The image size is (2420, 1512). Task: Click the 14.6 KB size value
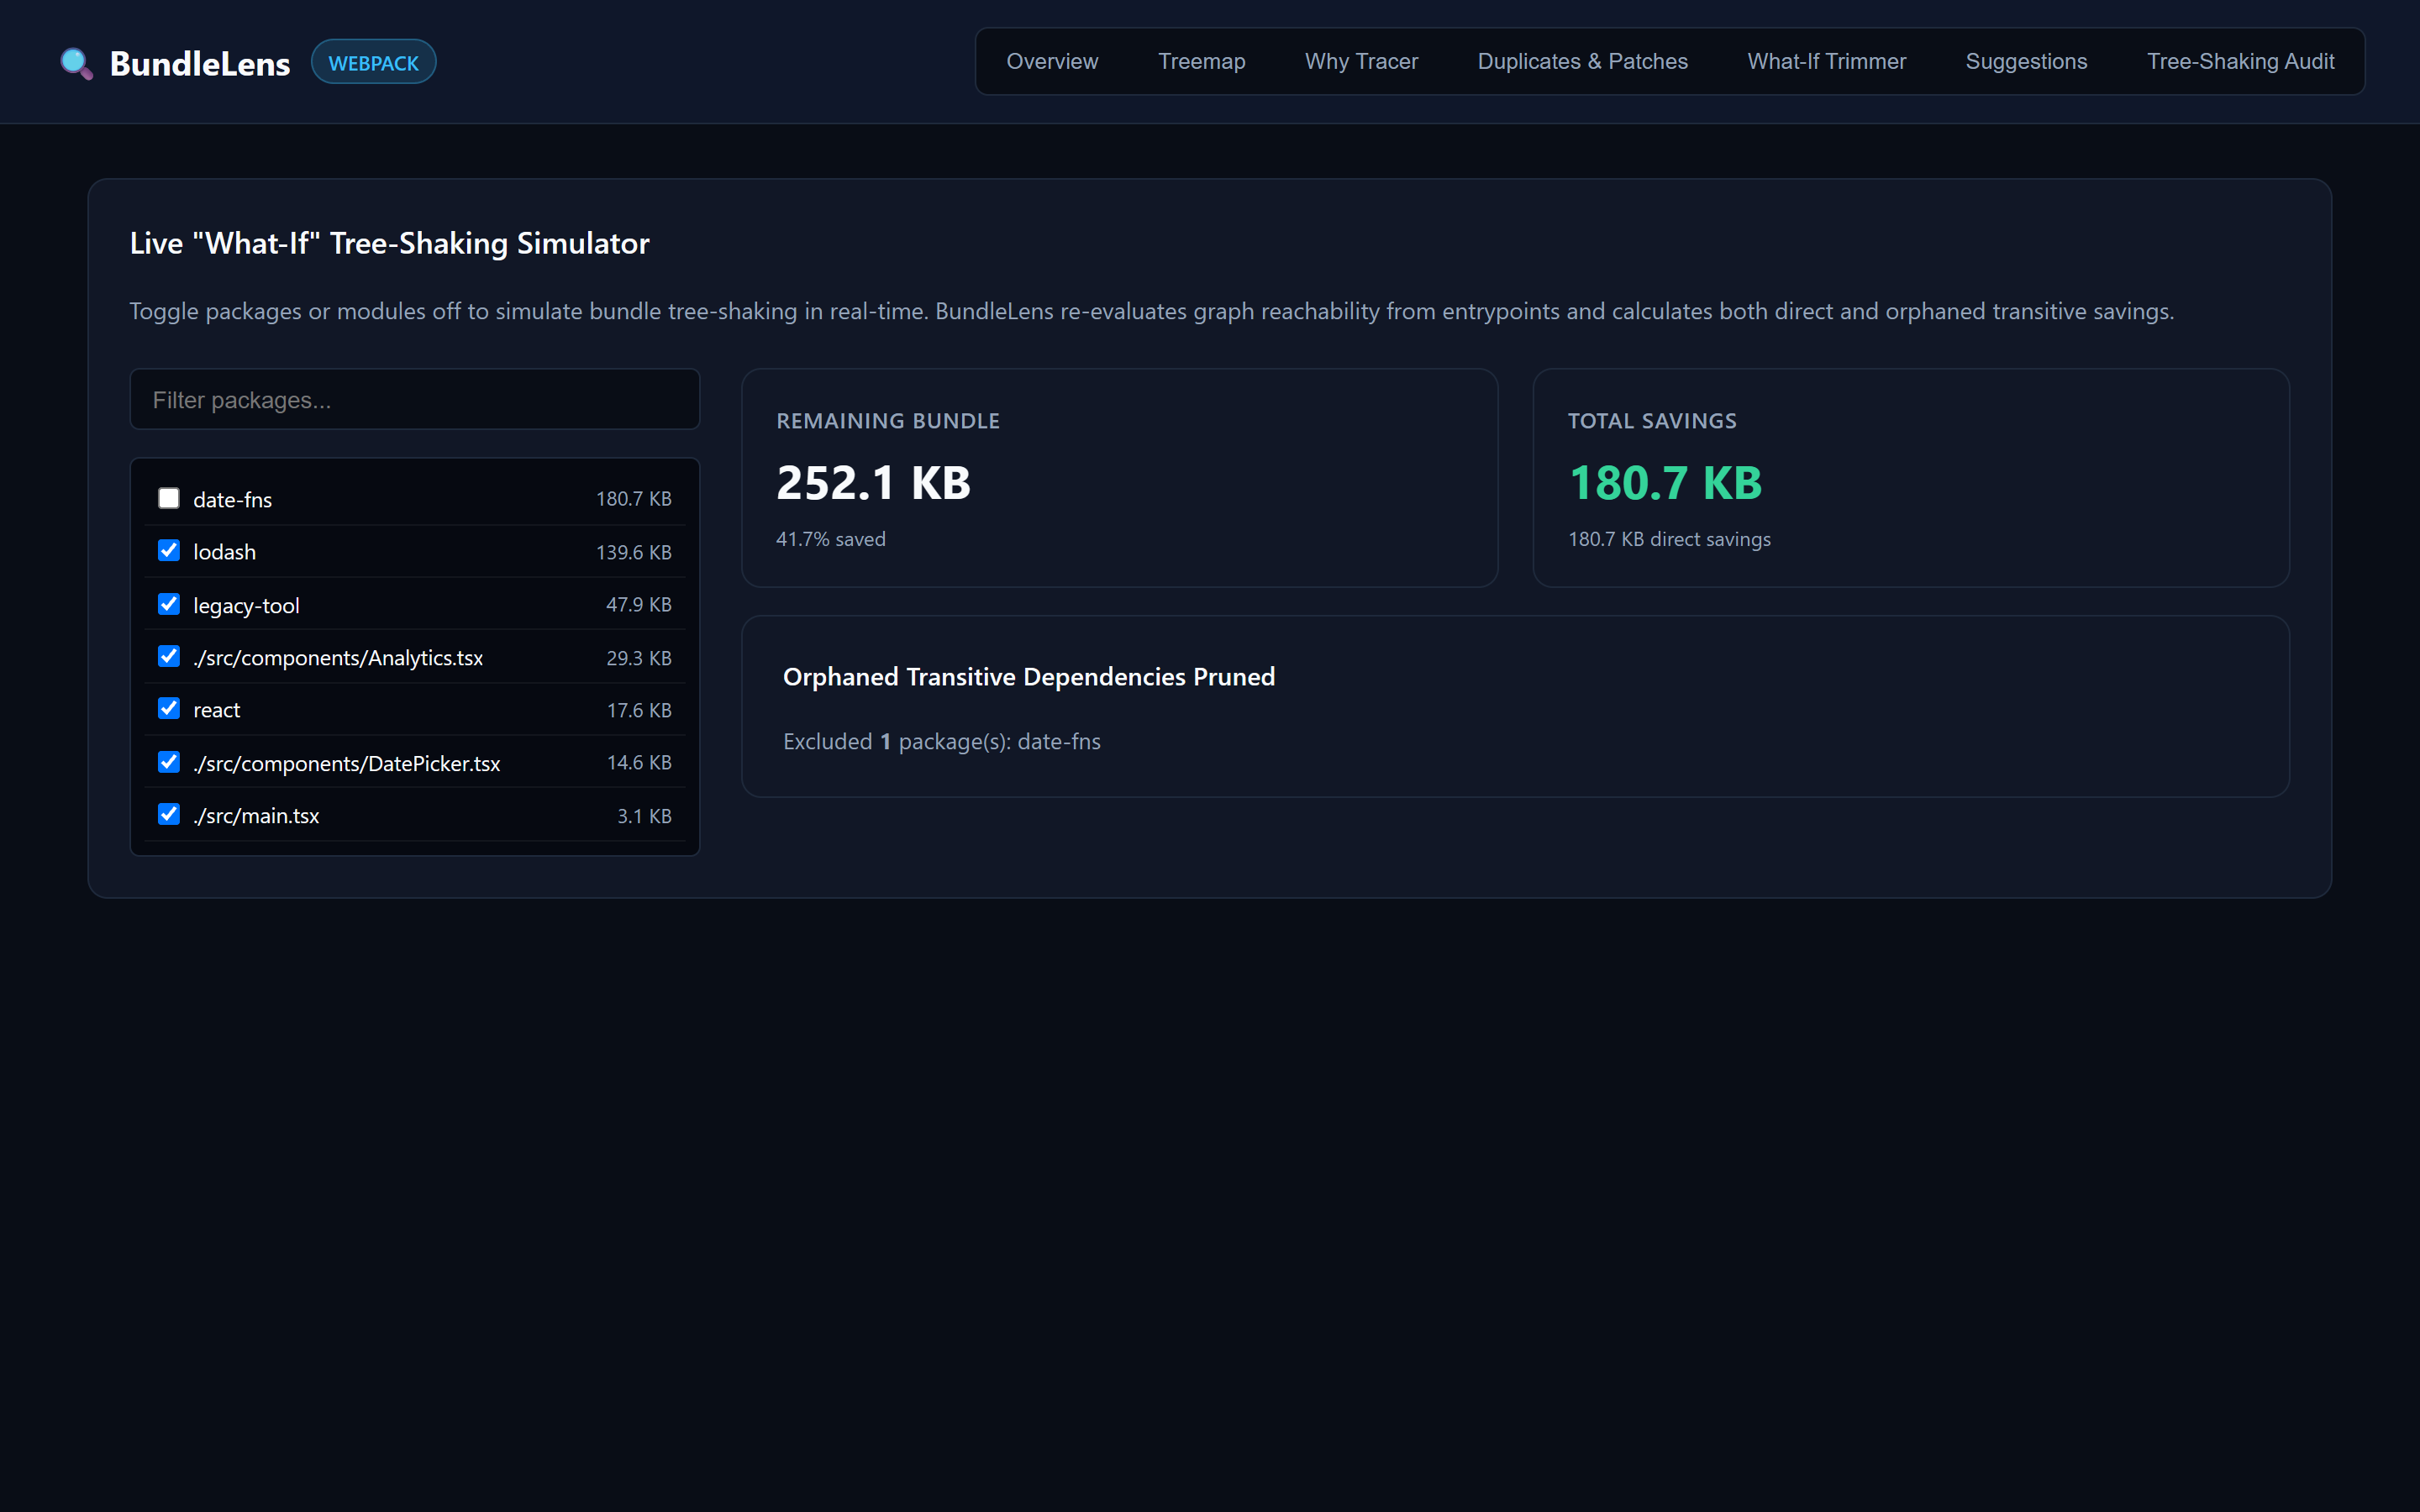[639, 762]
